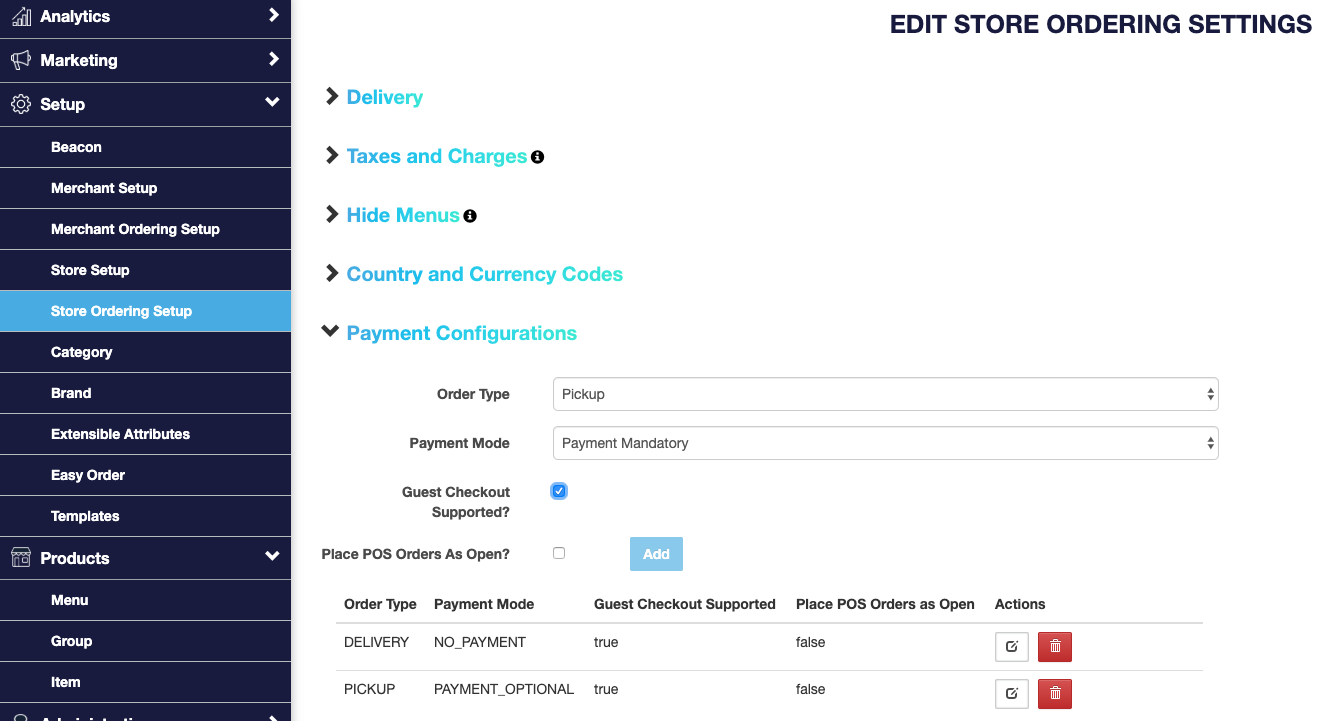
Task: Click the Setup gear icon
Action: (21, 104)
